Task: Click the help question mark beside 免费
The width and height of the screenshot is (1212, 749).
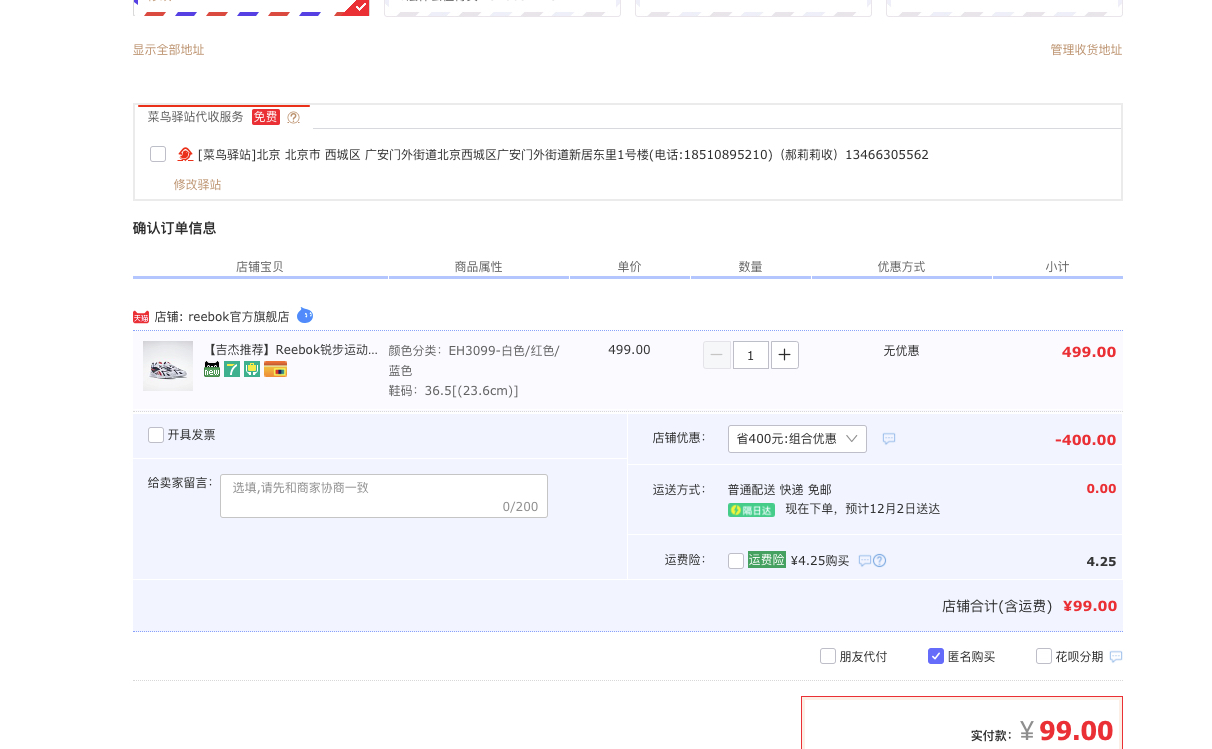Action: click(x=293, y=117)
